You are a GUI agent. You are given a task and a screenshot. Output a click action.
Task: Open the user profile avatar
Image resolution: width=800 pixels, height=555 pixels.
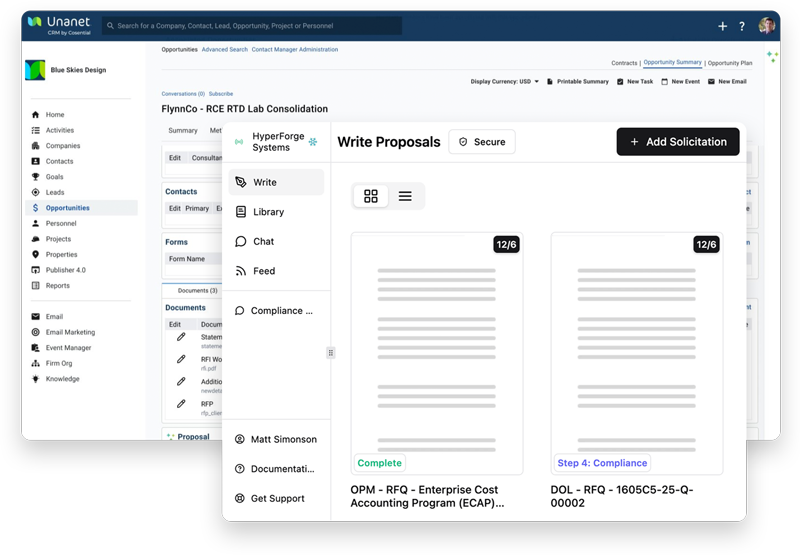766,26
